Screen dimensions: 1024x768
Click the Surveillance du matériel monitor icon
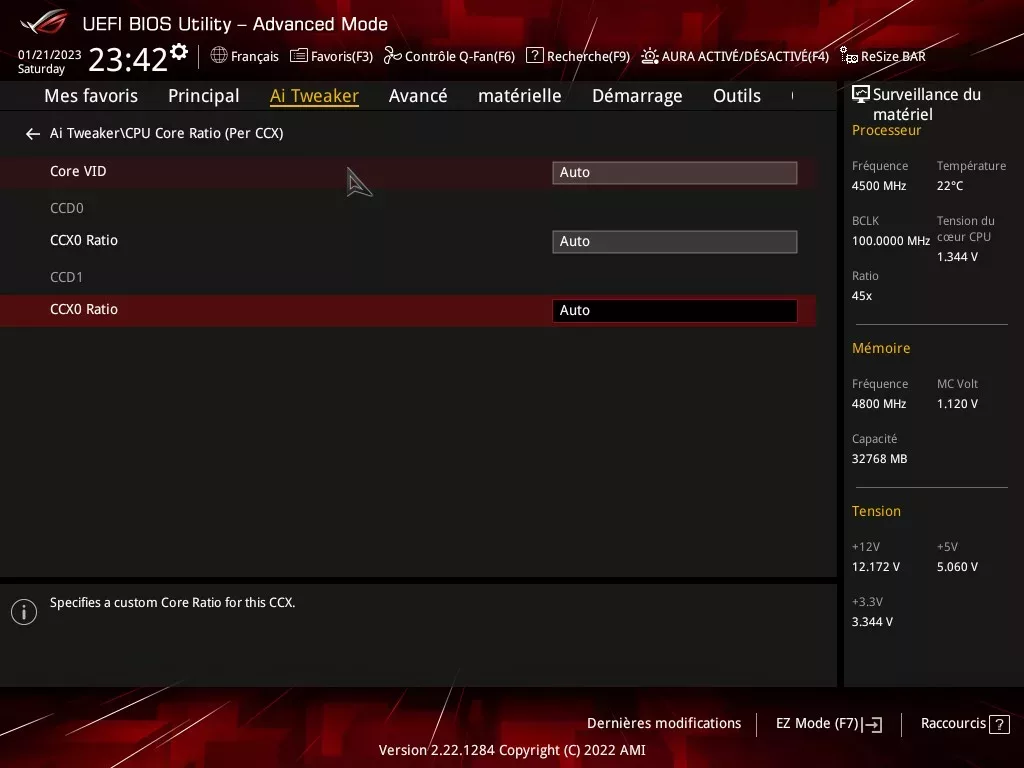coord(861,91)
